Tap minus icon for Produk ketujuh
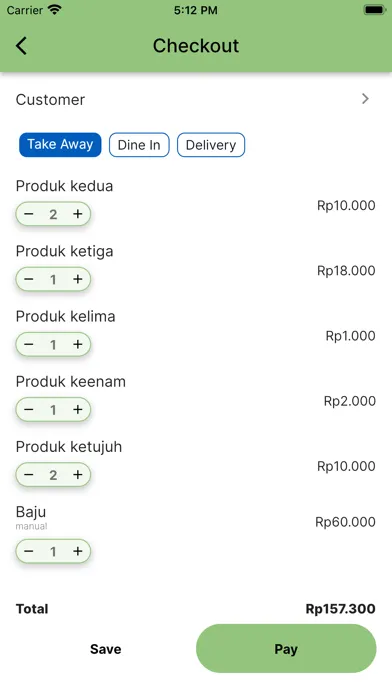The image size is (392, 696). (29, 475)
